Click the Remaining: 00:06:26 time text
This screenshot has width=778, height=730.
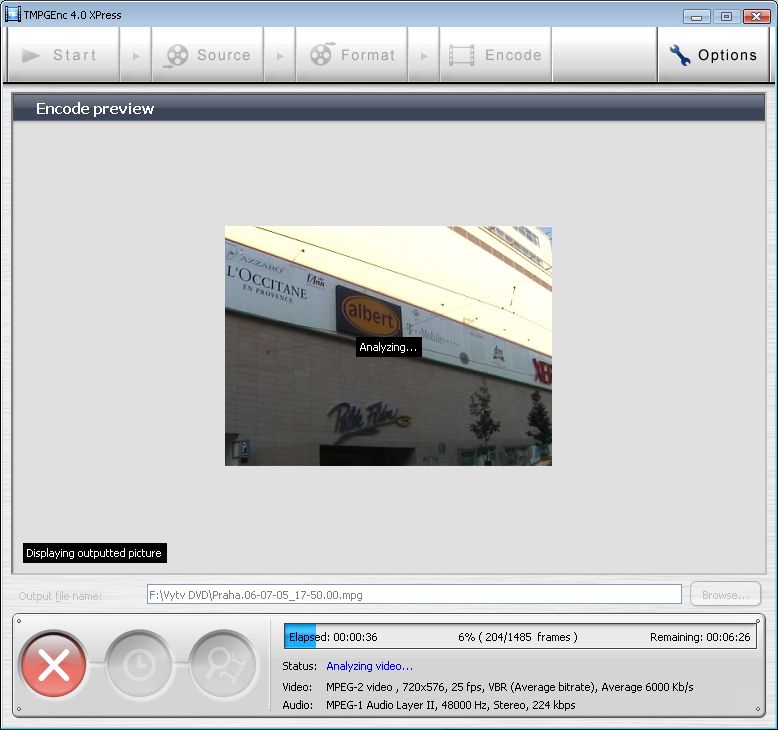tap(700, 637)
